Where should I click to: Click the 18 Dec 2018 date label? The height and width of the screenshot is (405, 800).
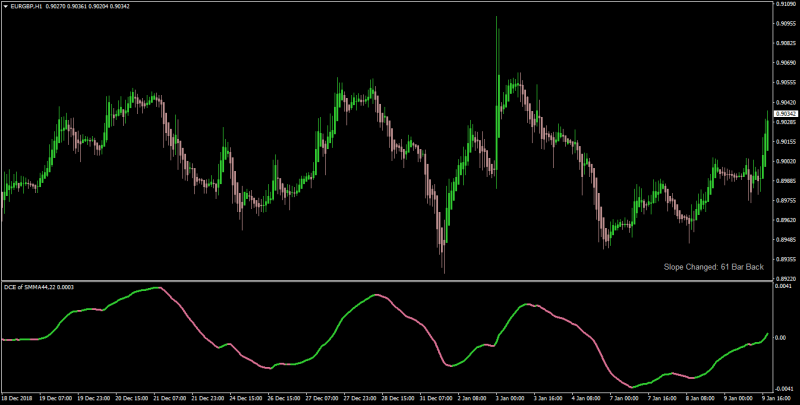17,396
